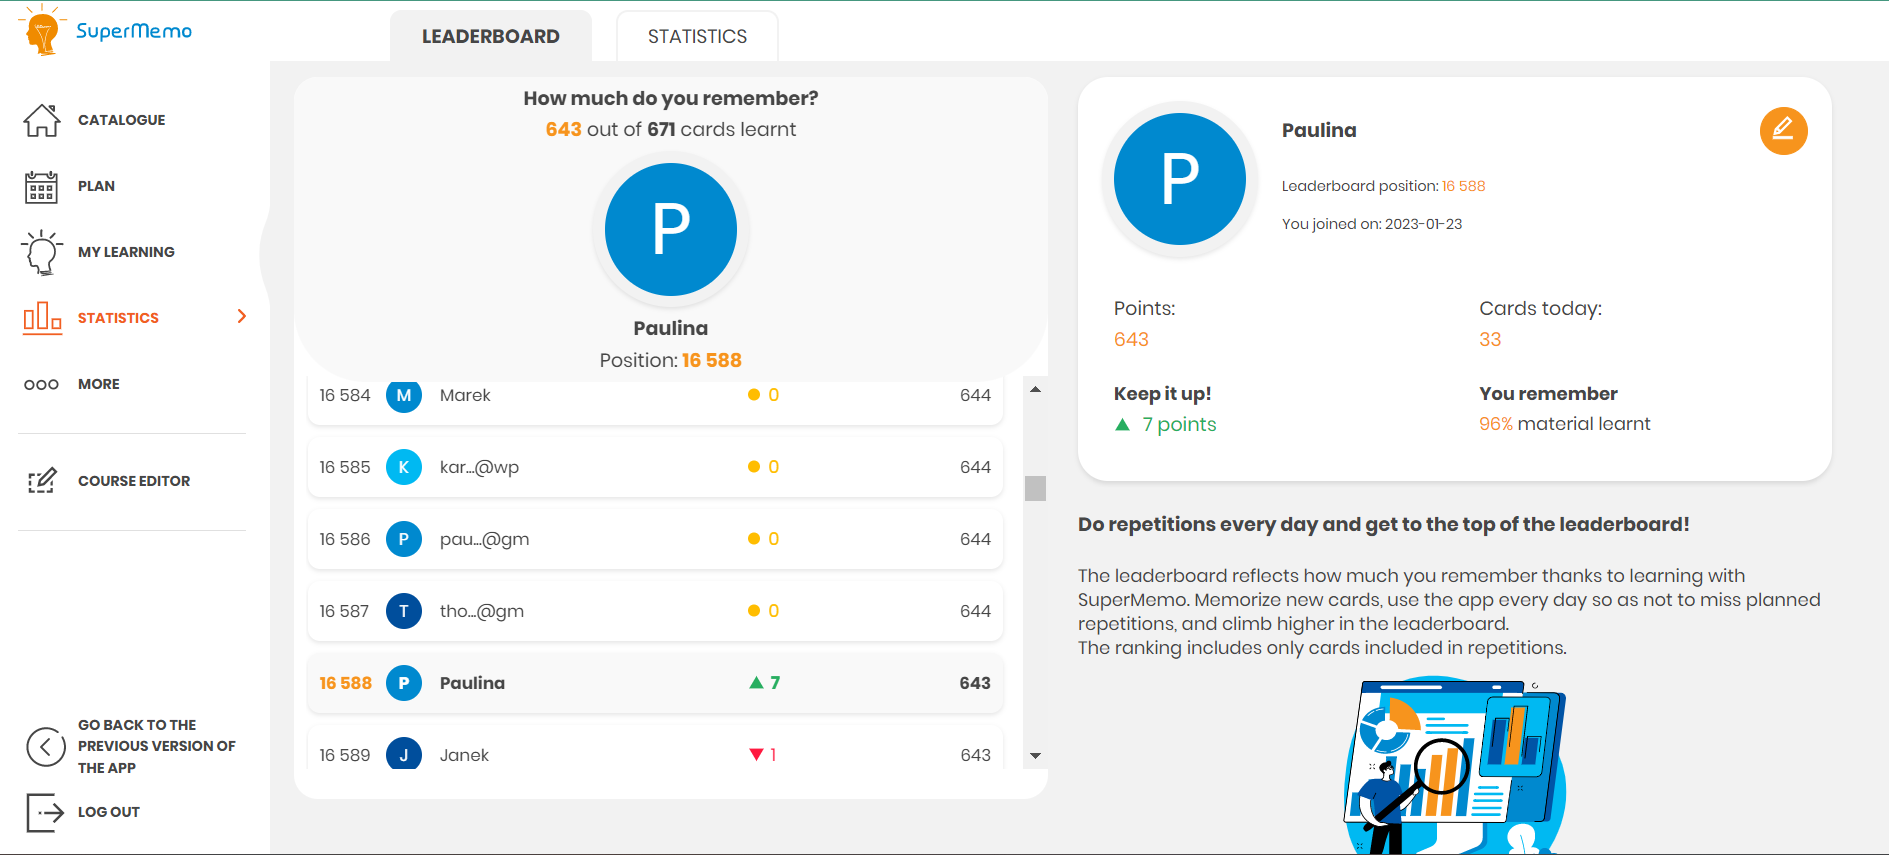Click the red down-triangle in Janek's row
The image size is (1889, 855).
[x=756, y=755]
